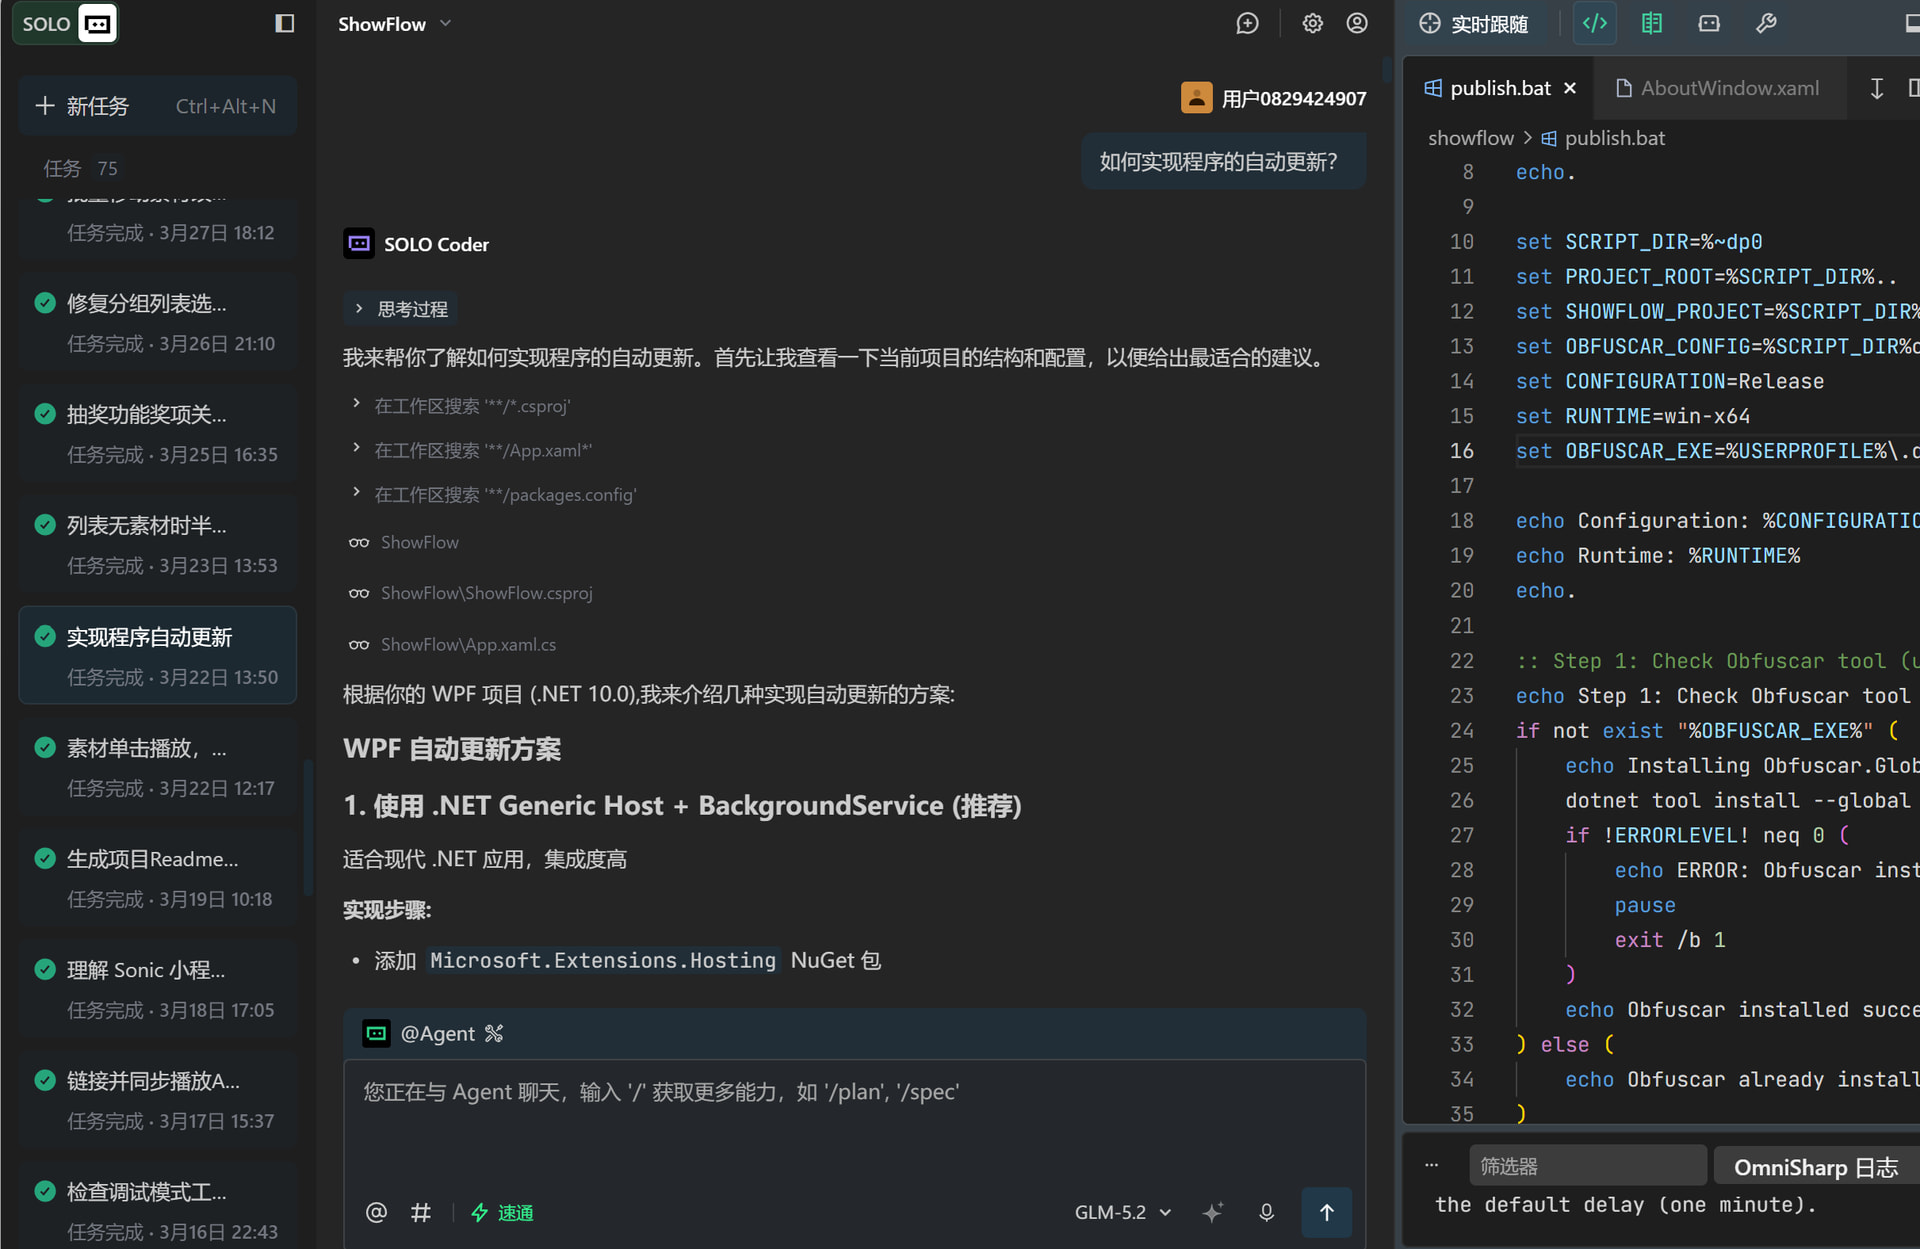Start a new task
Screen dimensions: 1920x1249
click(x=157, y=106)
